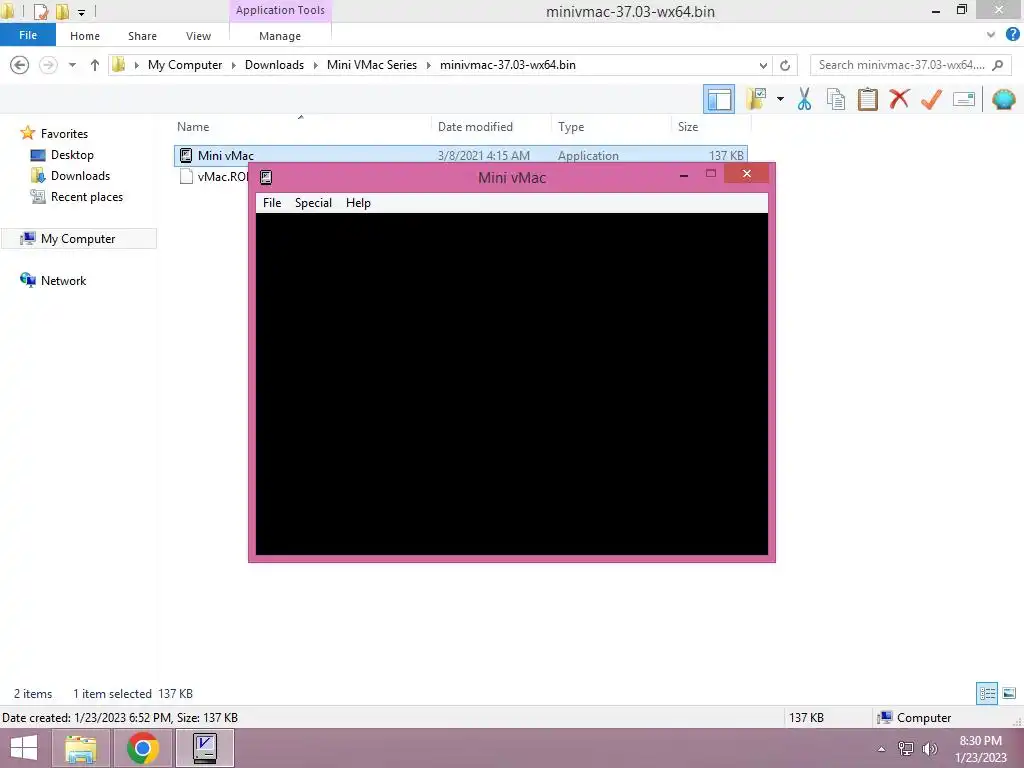Expand the arrow after Downloads breadcrumb
This screenshot has width=1024, height=768.
[315, 65]
